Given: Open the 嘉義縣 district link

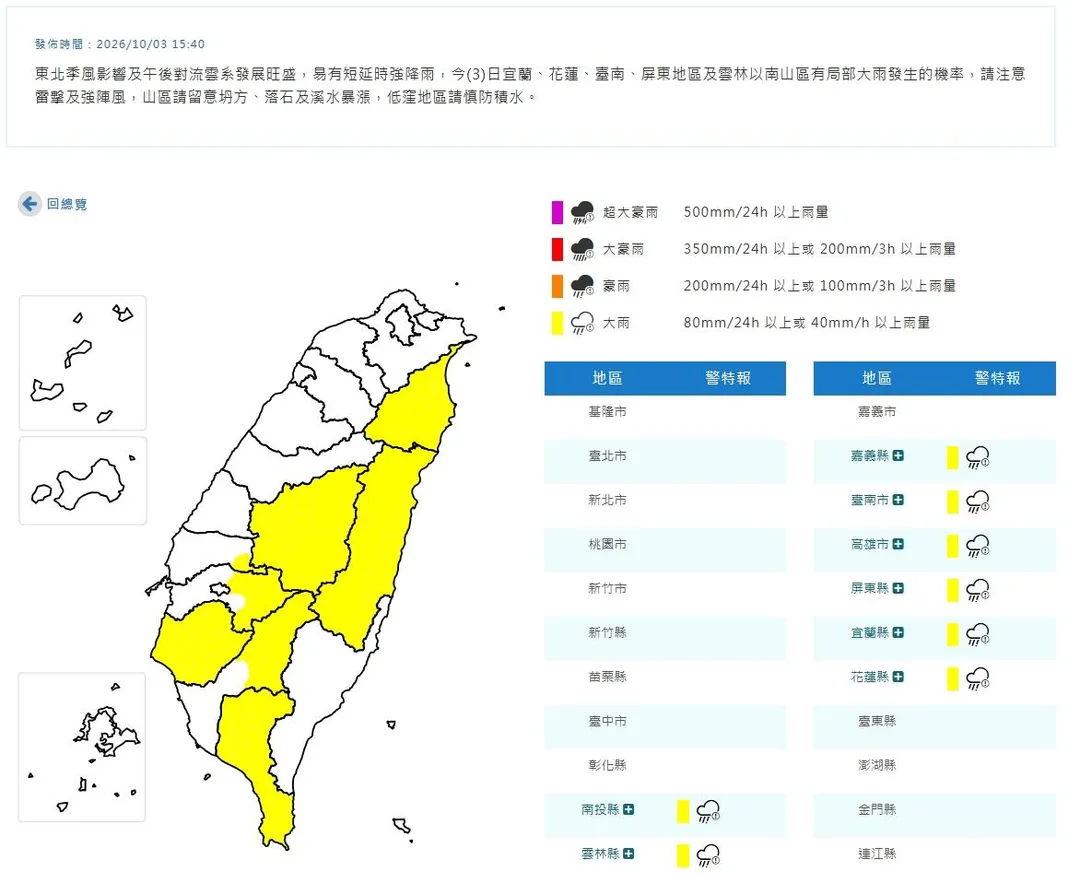Looking at the screenshot, I should (x=870, y=456).
